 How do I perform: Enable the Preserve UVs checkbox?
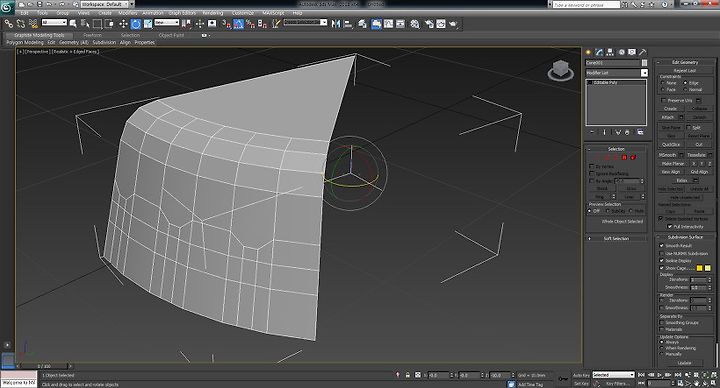click(663, 100)
